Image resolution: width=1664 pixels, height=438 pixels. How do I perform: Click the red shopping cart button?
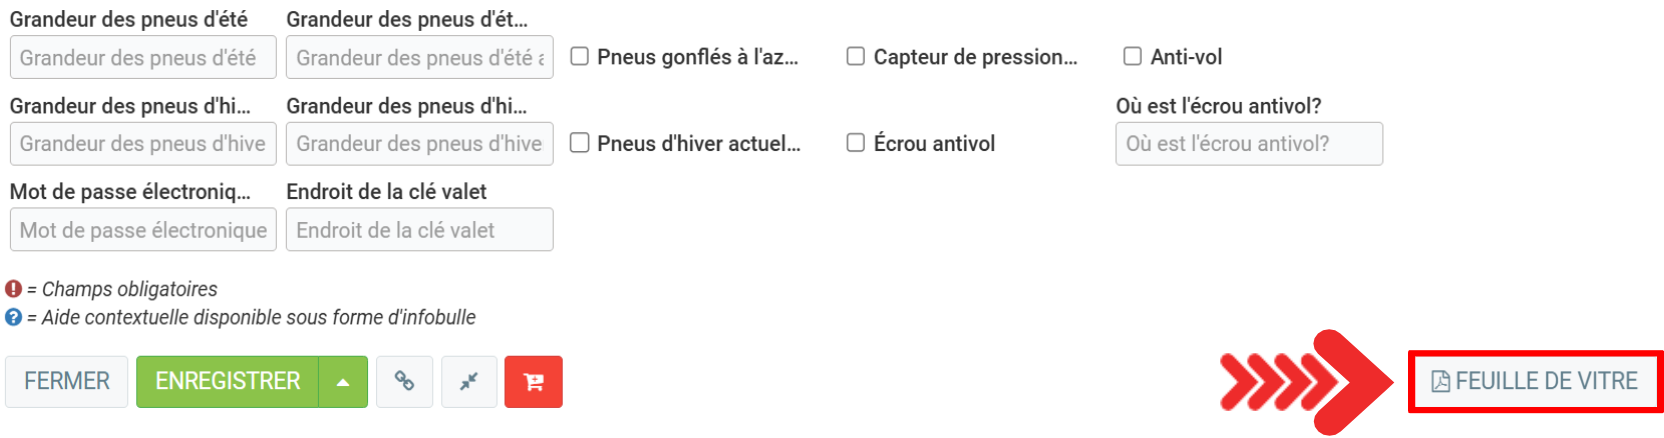pyautogui.click(x=533, y=382)
